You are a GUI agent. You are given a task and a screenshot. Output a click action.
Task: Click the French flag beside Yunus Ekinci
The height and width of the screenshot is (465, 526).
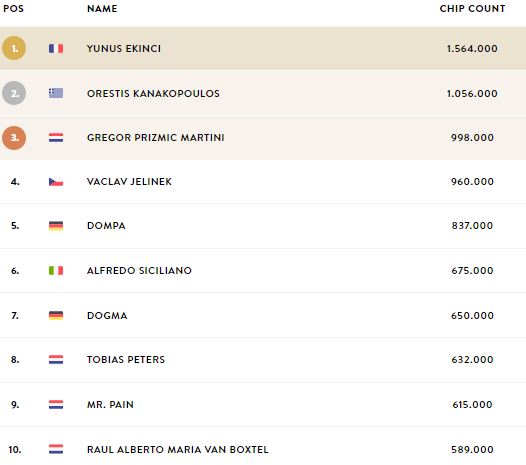(56, 49)
